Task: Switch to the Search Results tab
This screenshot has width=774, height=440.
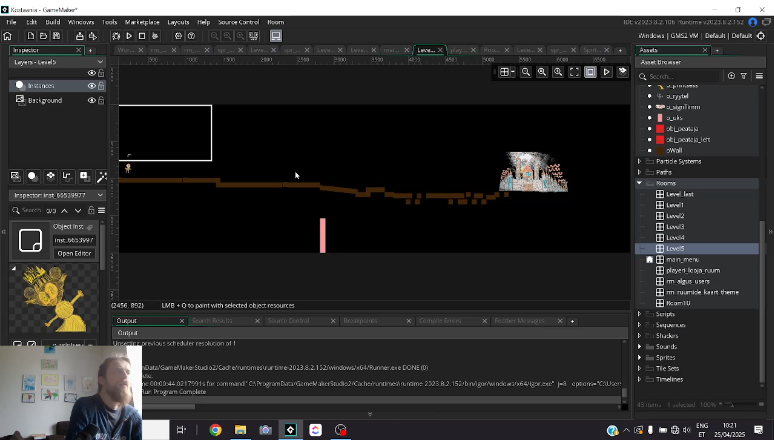Action: tap(212, 321)
